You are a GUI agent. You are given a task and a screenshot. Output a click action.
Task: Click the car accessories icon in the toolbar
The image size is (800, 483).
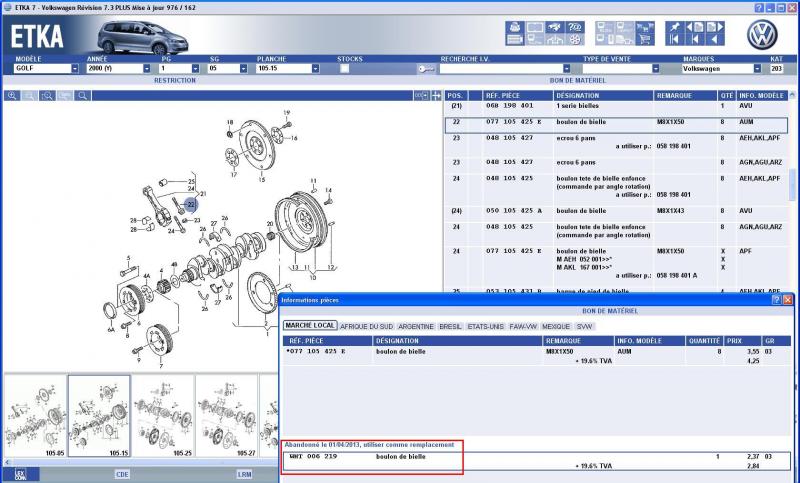556,27
